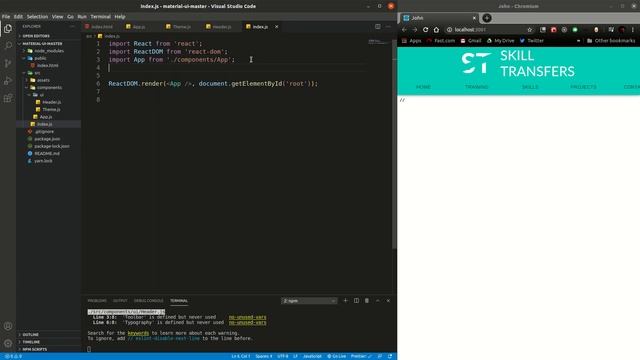Switch to the Problems panel tab
The width and height of the screenshot is (640, 360).
pyautogui.click(x=97, y=301)
